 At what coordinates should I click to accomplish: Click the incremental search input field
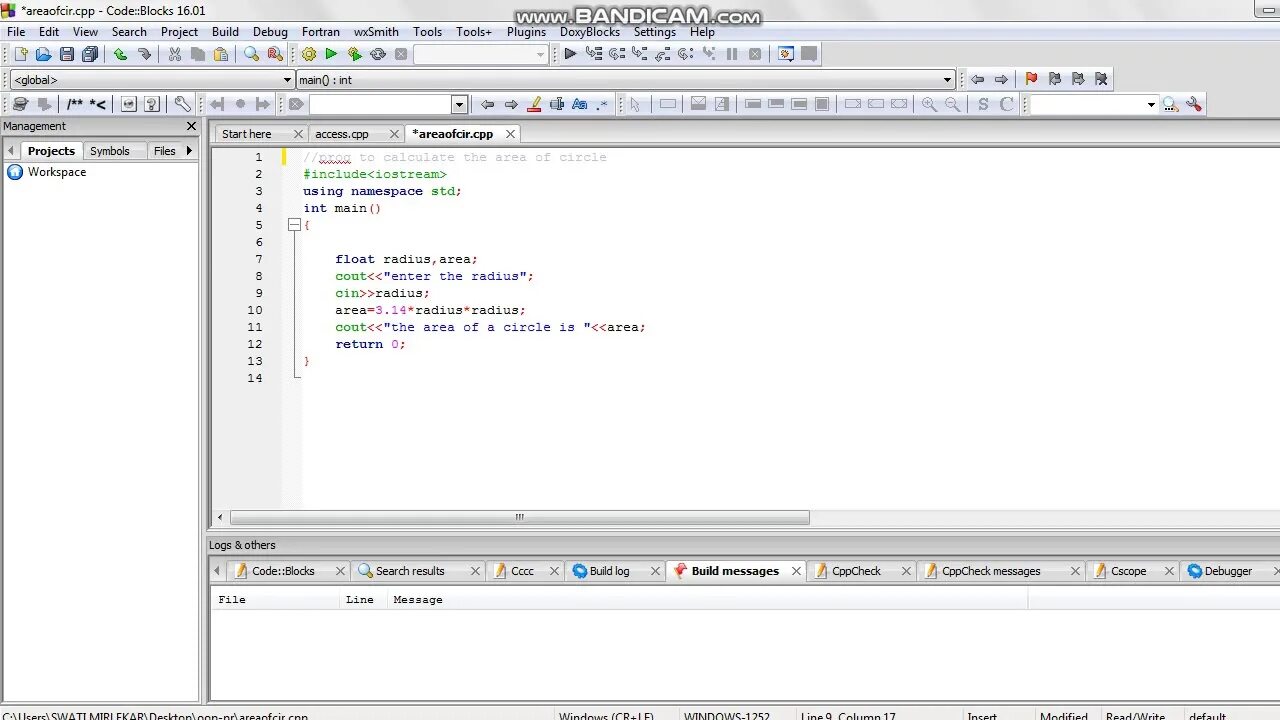coord(380,104)
